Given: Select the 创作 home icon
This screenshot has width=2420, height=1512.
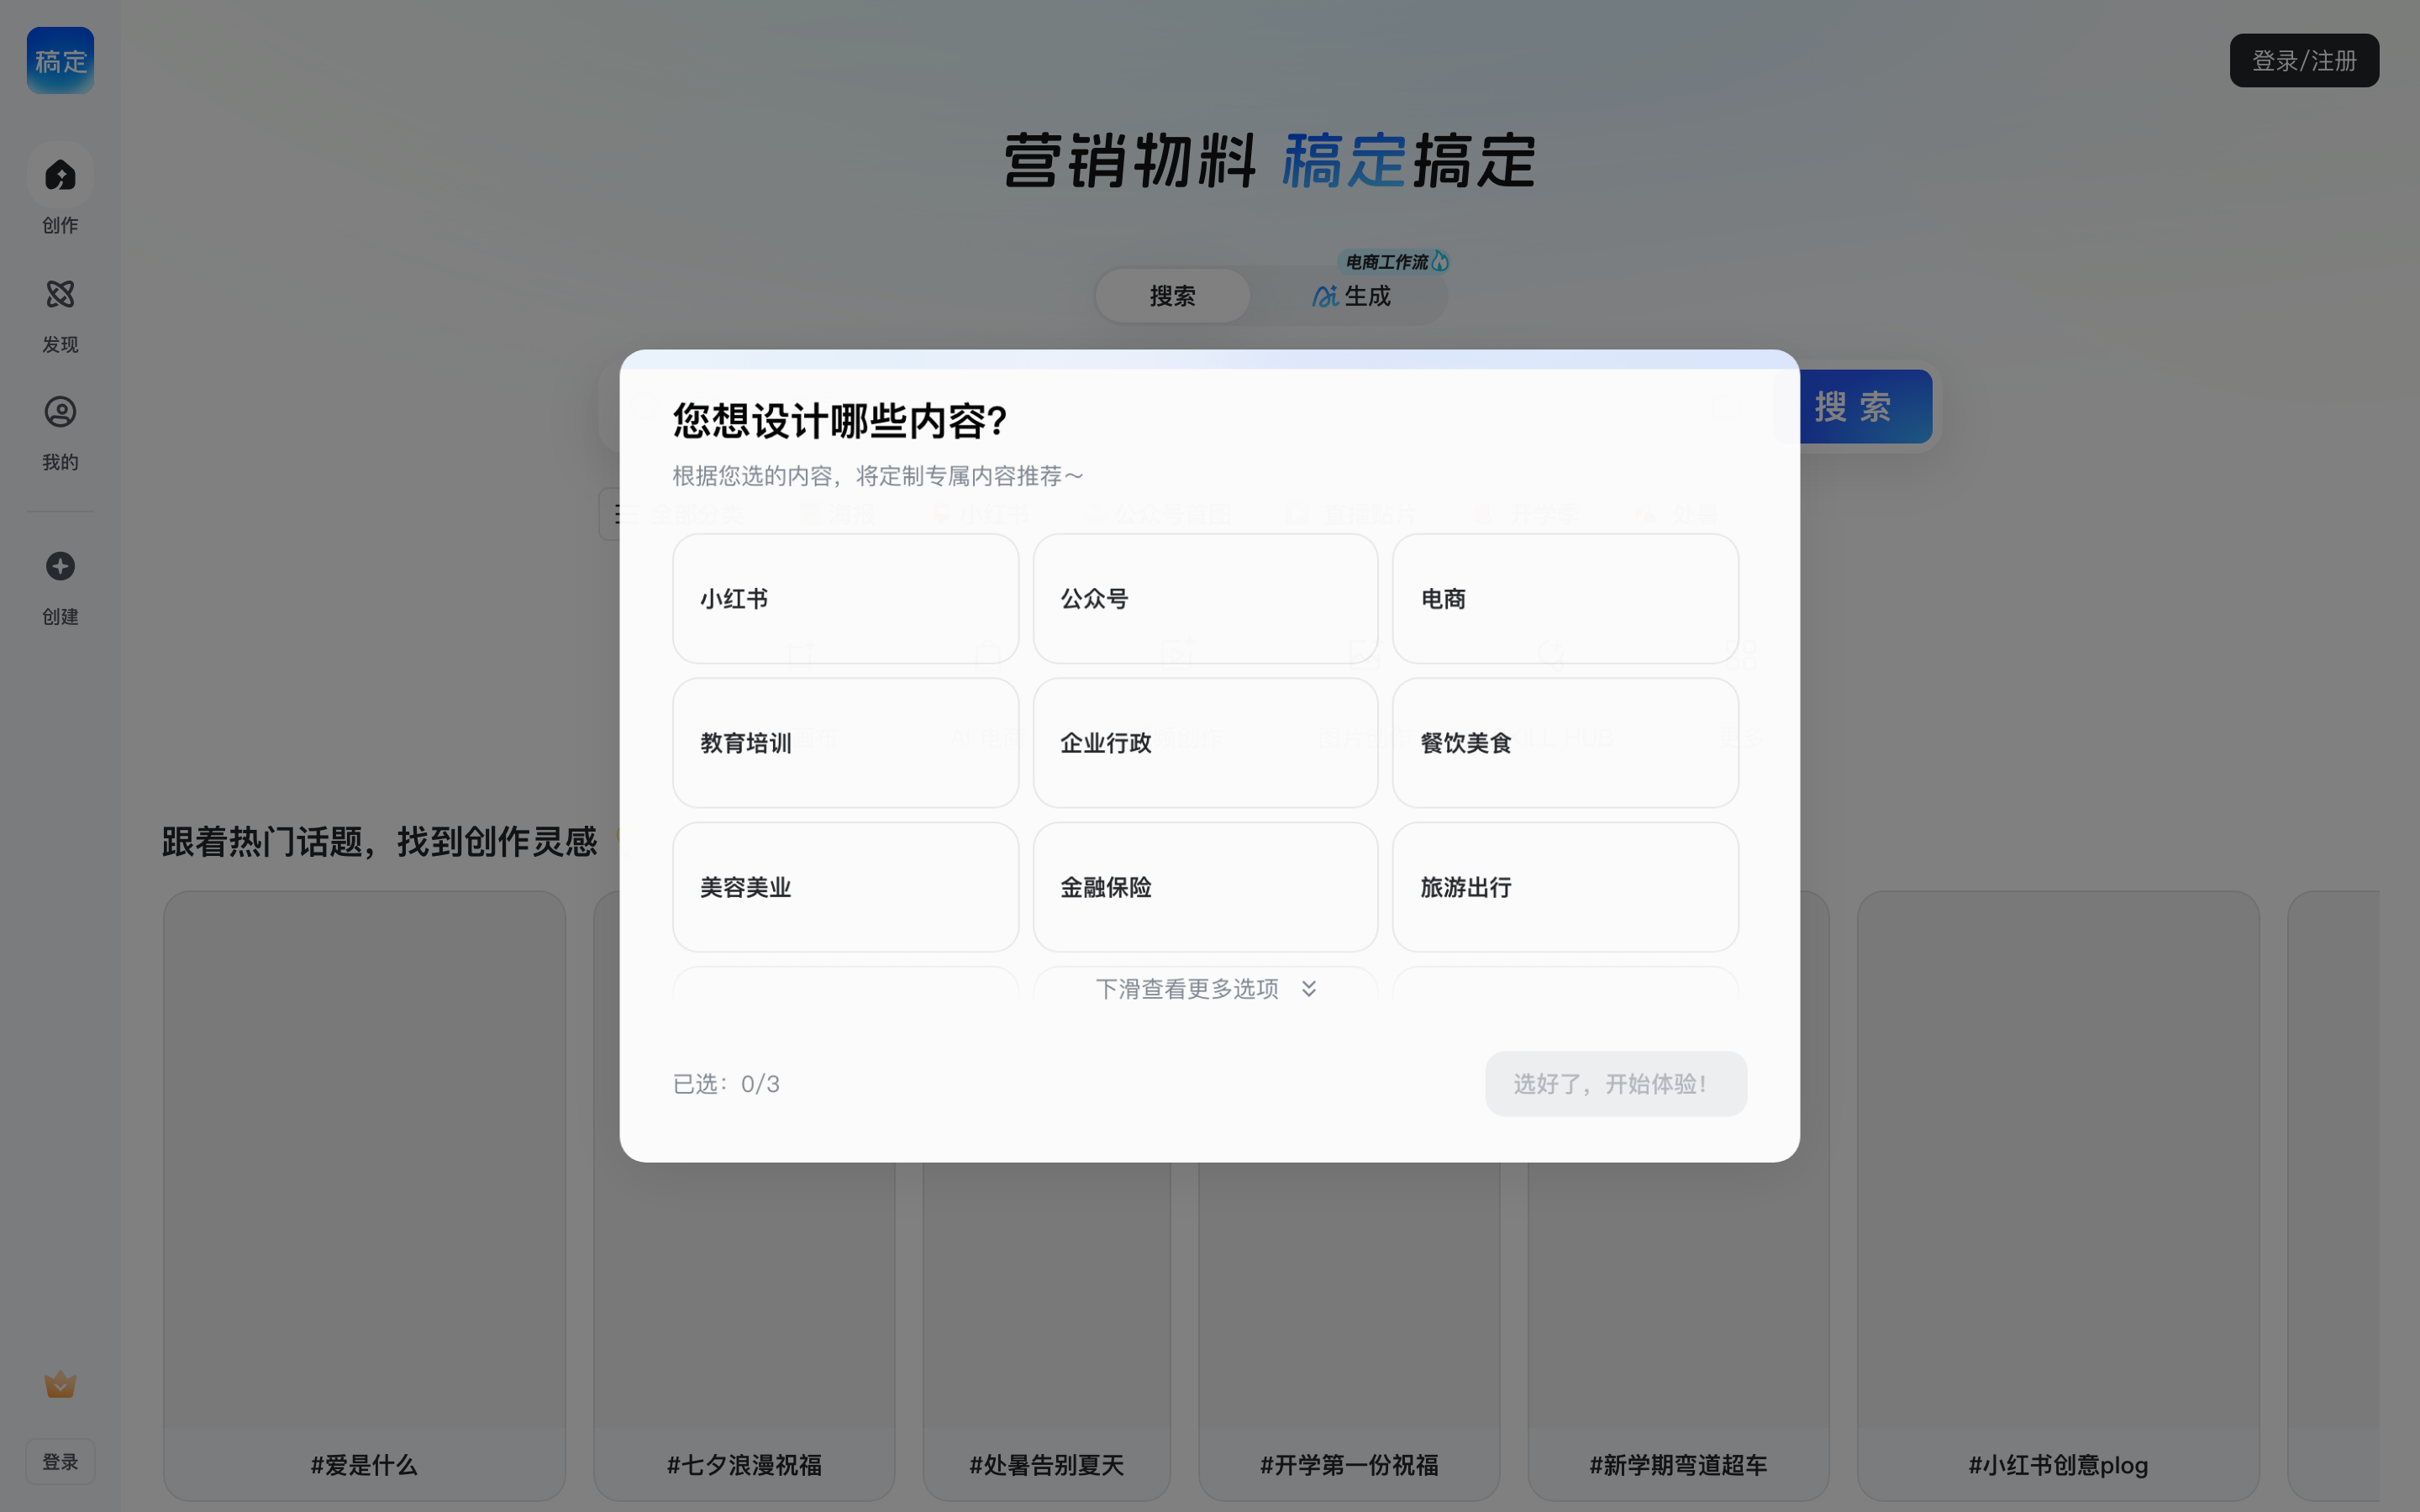Looking at the screenshot, I should click(60, 176).
